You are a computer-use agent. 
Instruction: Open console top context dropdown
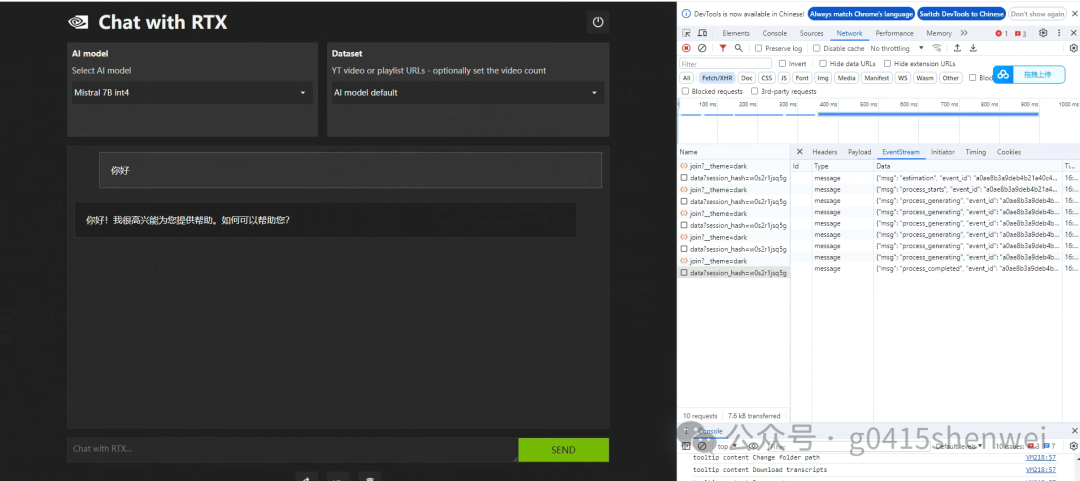point(727,446)
